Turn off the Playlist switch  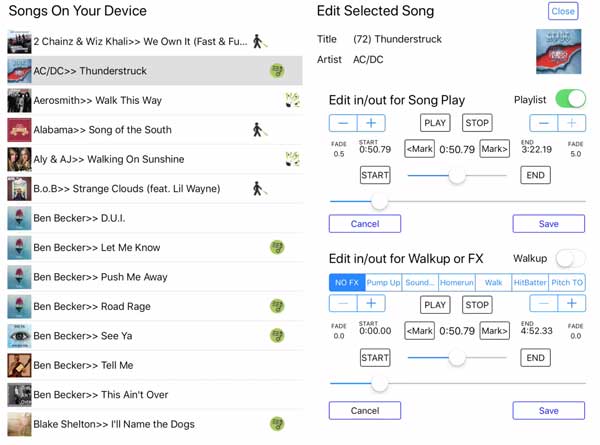(570, 99)
